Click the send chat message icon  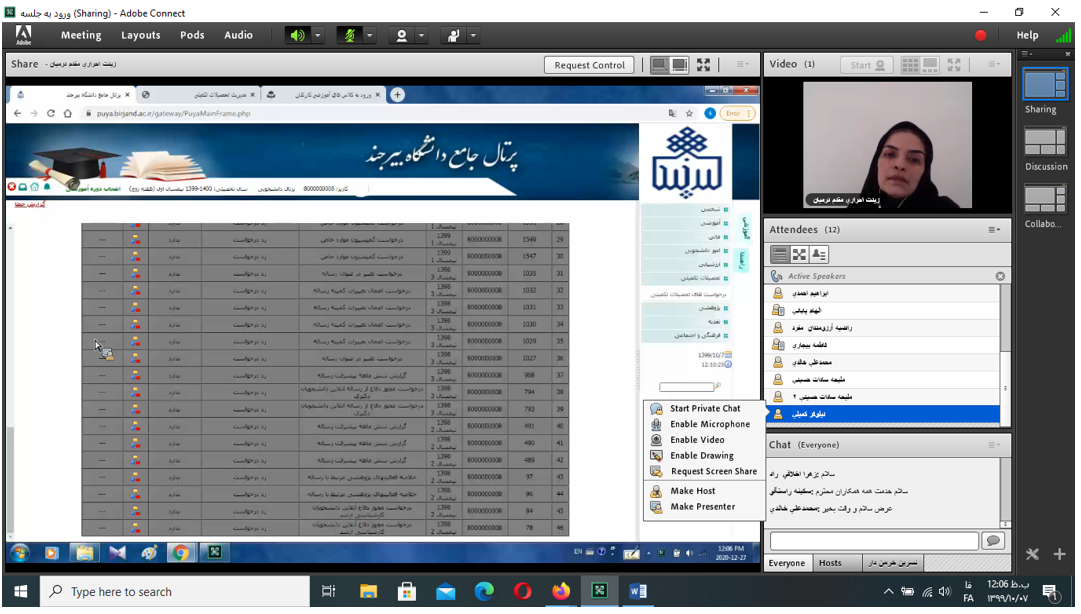(x=993, y=541)
